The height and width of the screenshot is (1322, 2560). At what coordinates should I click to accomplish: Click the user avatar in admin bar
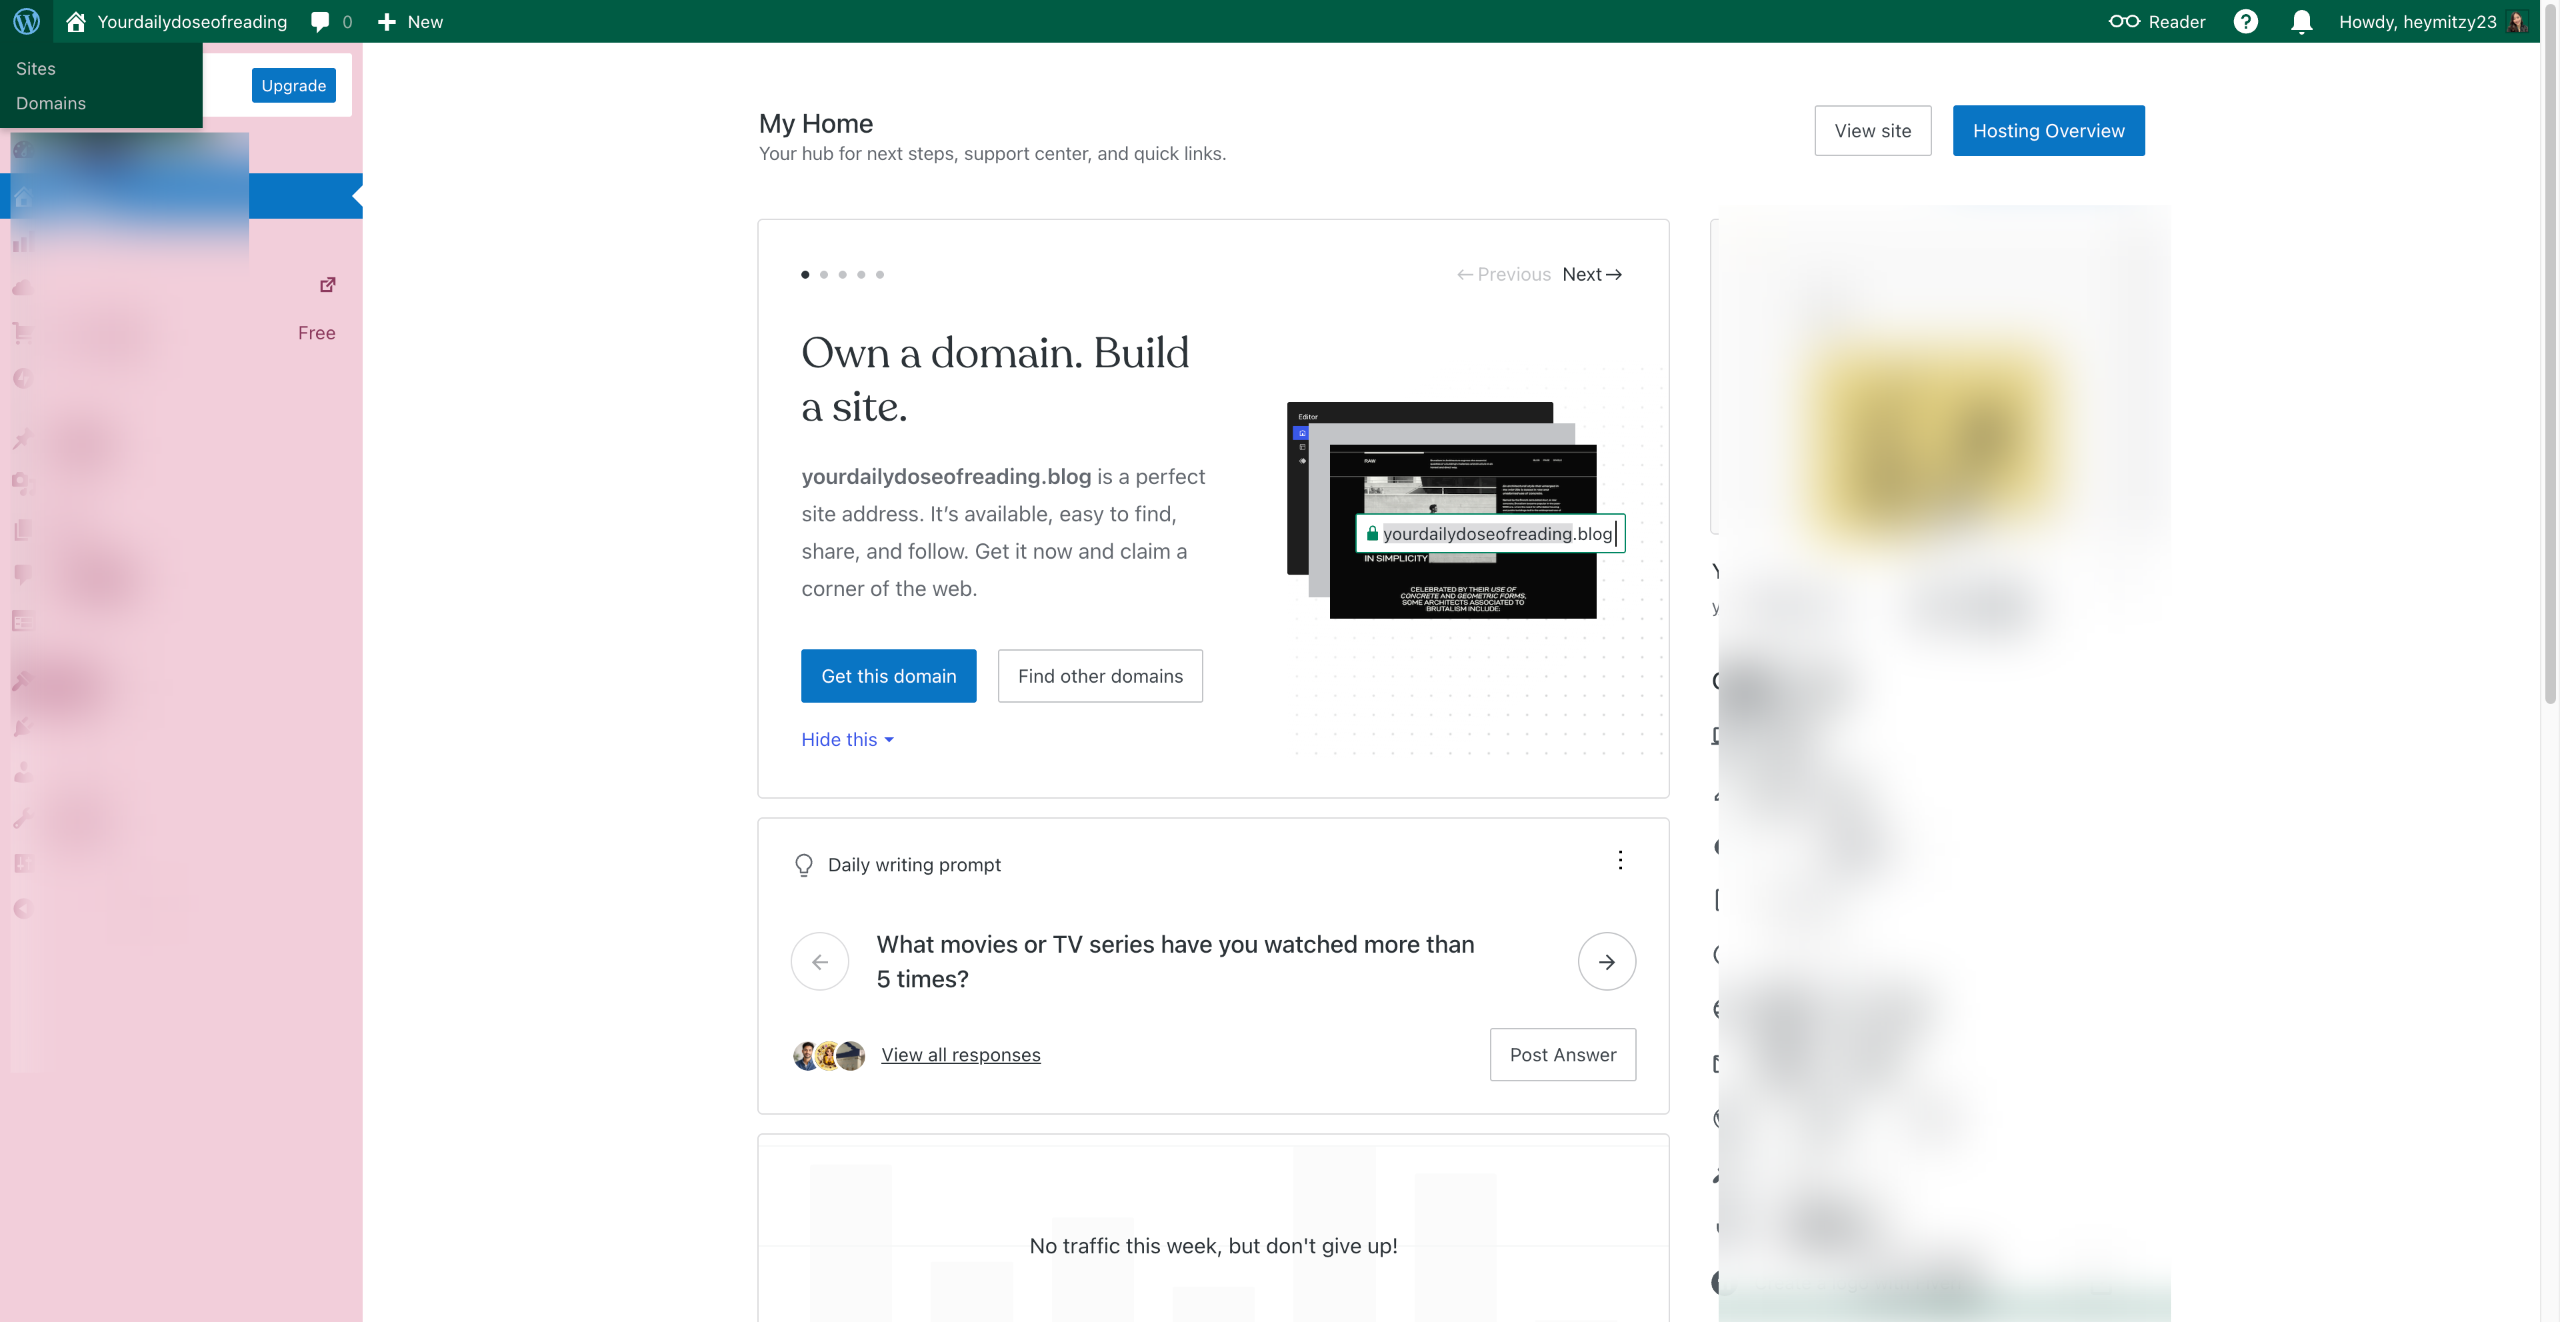(x=2518, y=21)
